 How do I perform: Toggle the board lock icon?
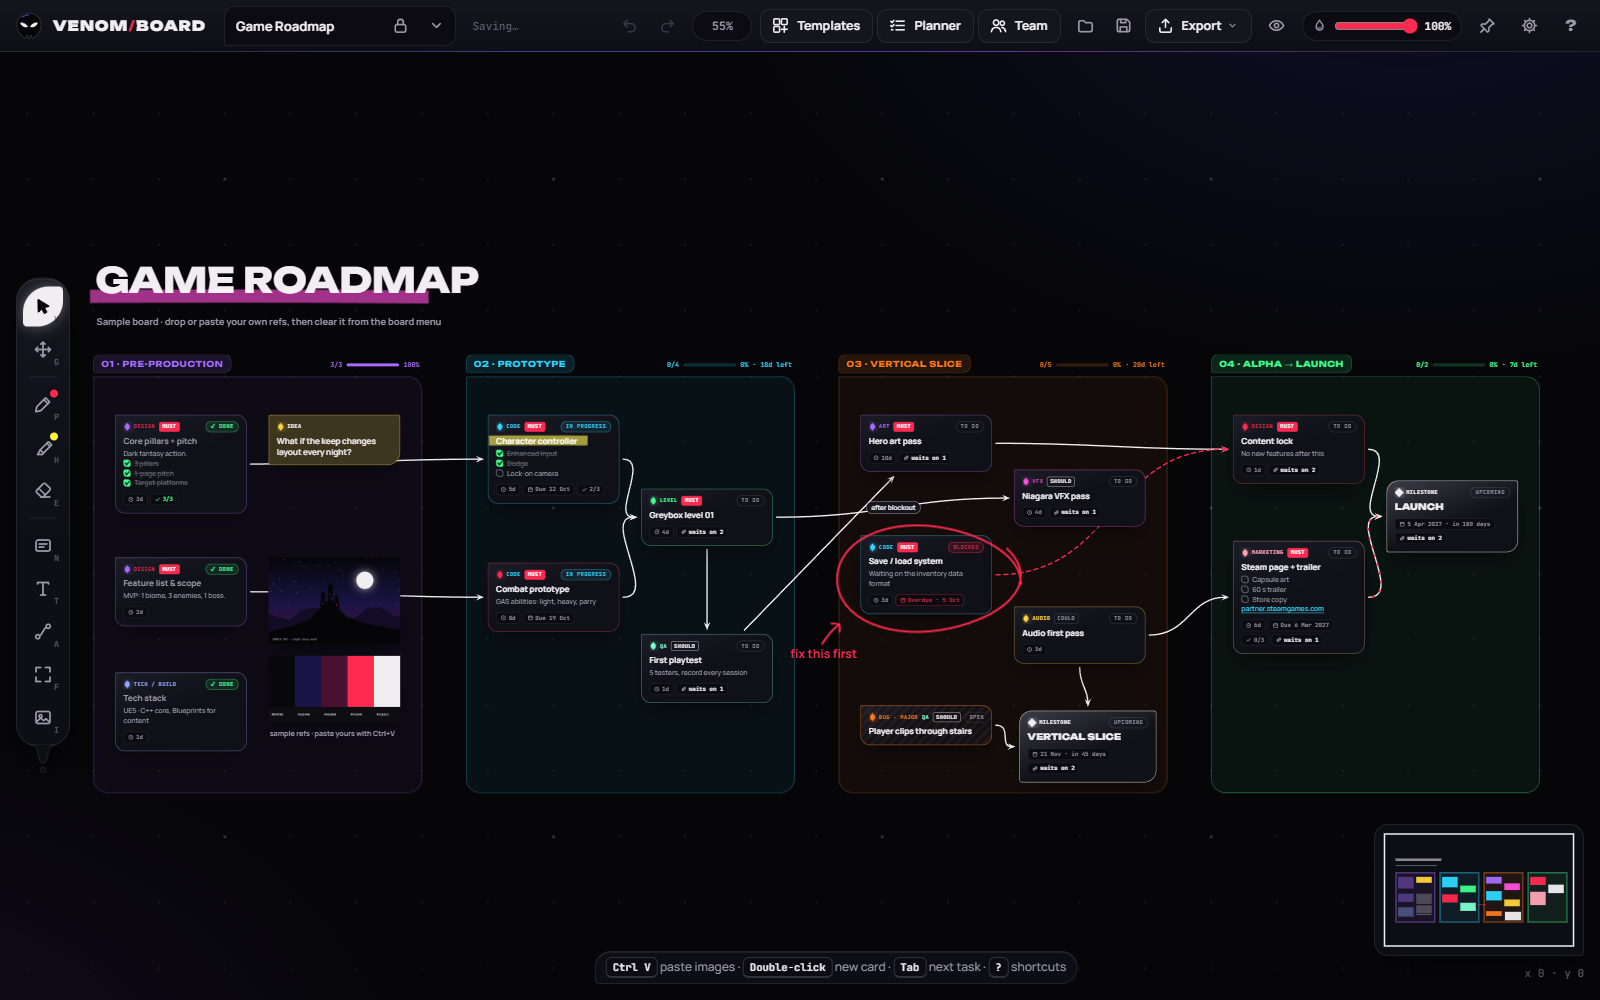(x=400, y=26)
